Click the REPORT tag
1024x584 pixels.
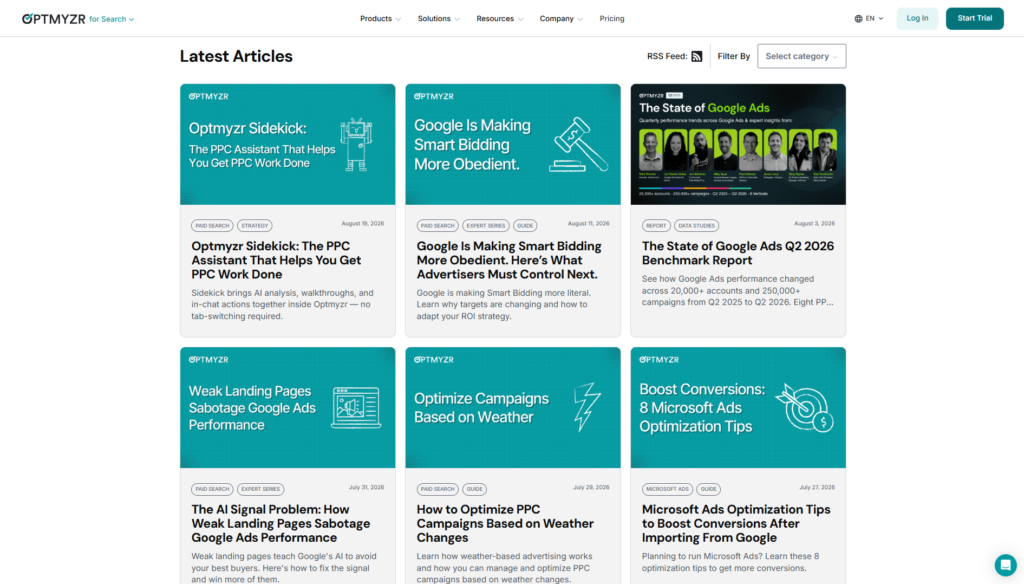(656, 225)
